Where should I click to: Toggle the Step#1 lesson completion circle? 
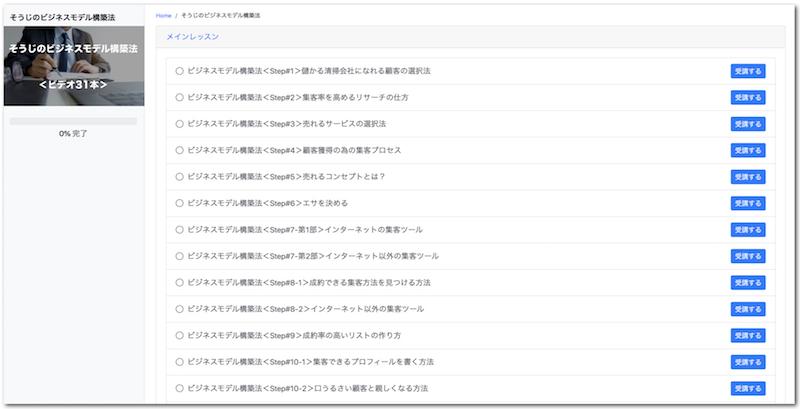tap(180, 71)
